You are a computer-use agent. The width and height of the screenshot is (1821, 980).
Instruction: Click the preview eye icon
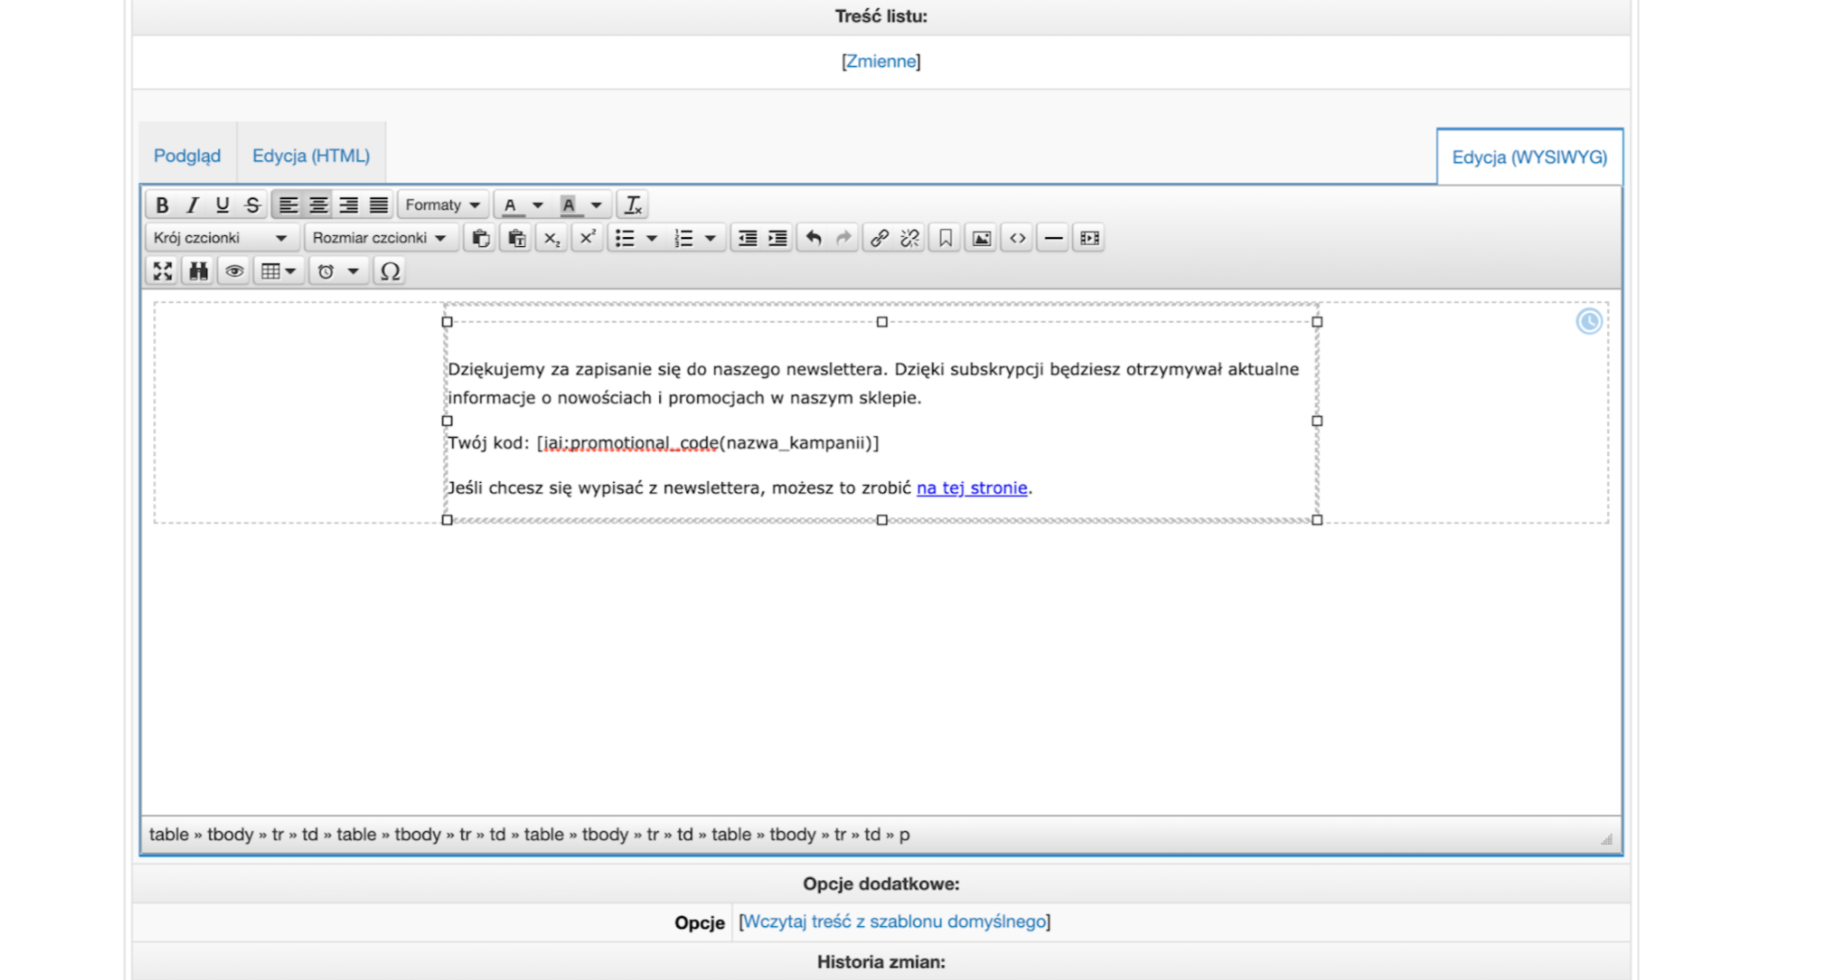point(234,271)
